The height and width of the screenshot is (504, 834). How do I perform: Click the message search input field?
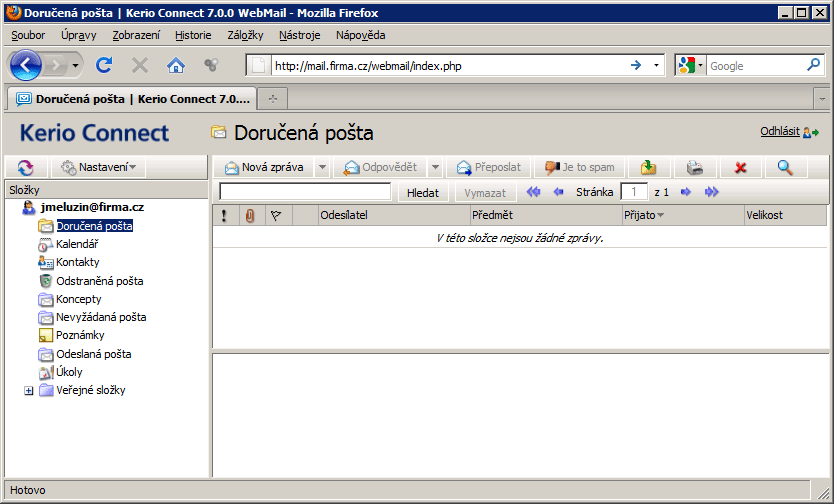click(305, 192)
